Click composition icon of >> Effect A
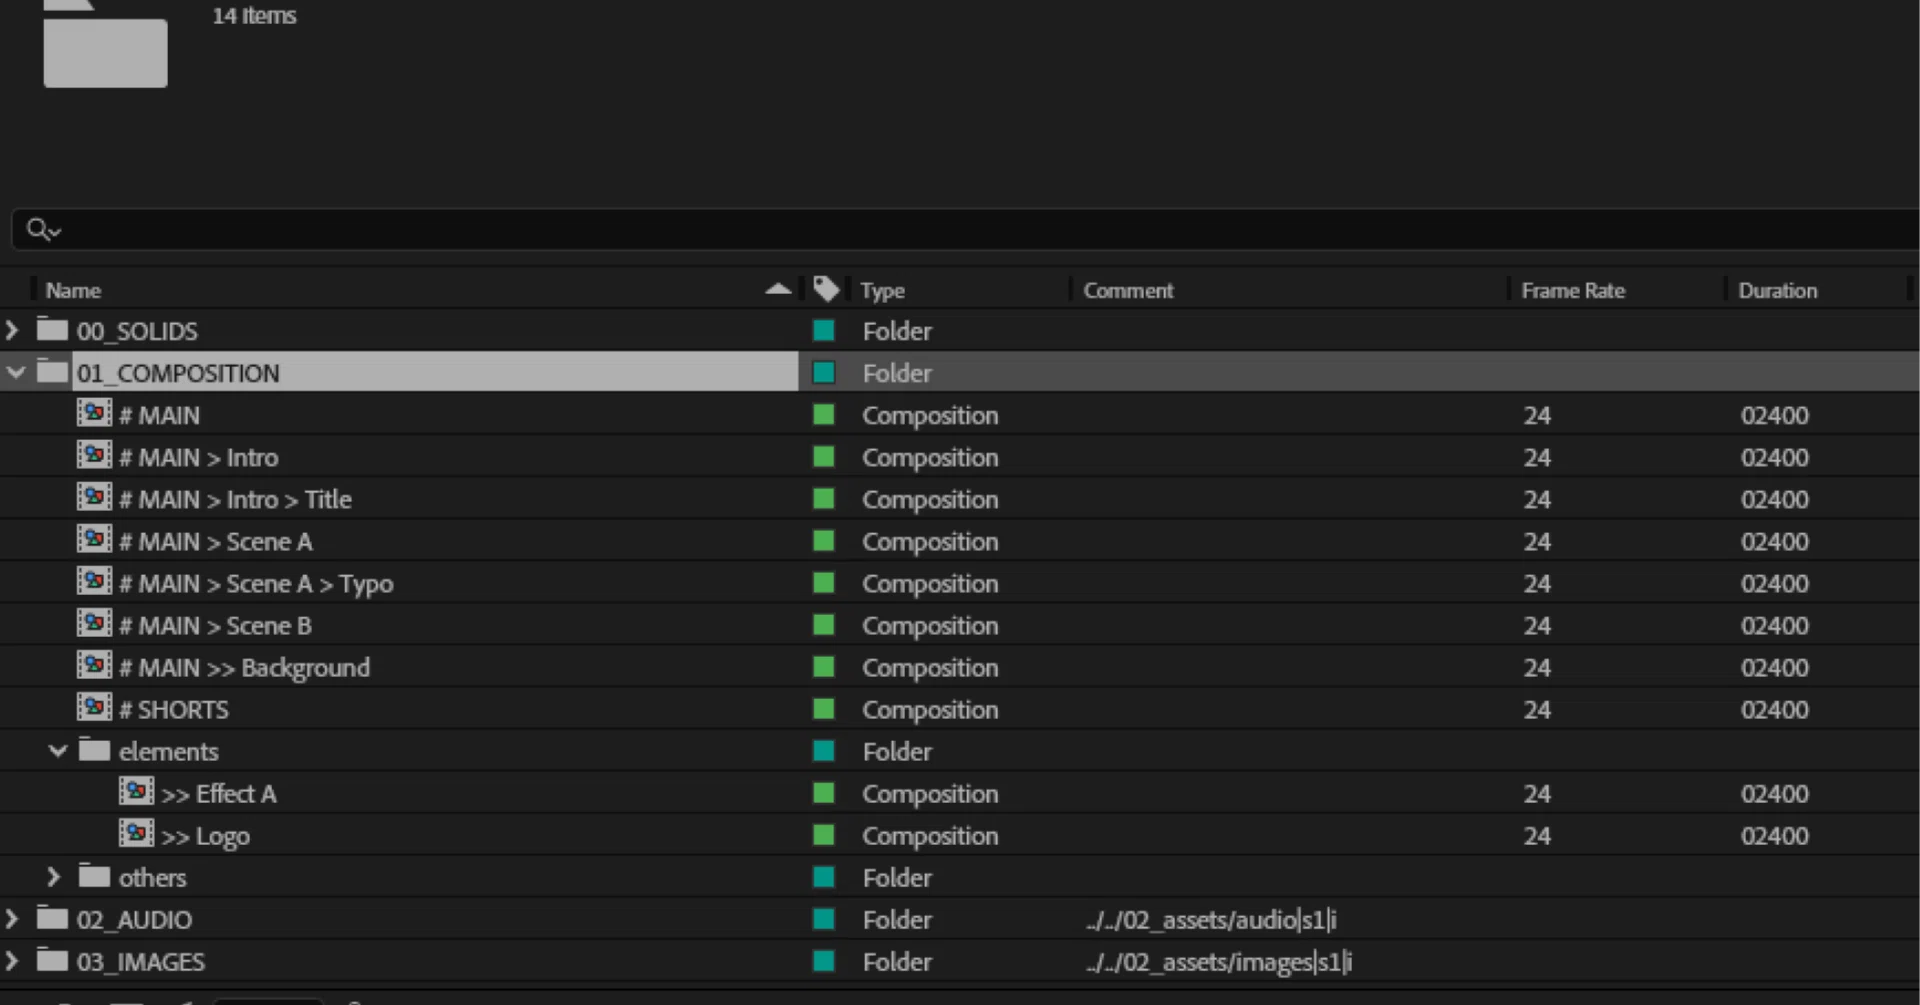This screenshot has width=1920, height=1005. pyautogui.click(x=136, y=792)
